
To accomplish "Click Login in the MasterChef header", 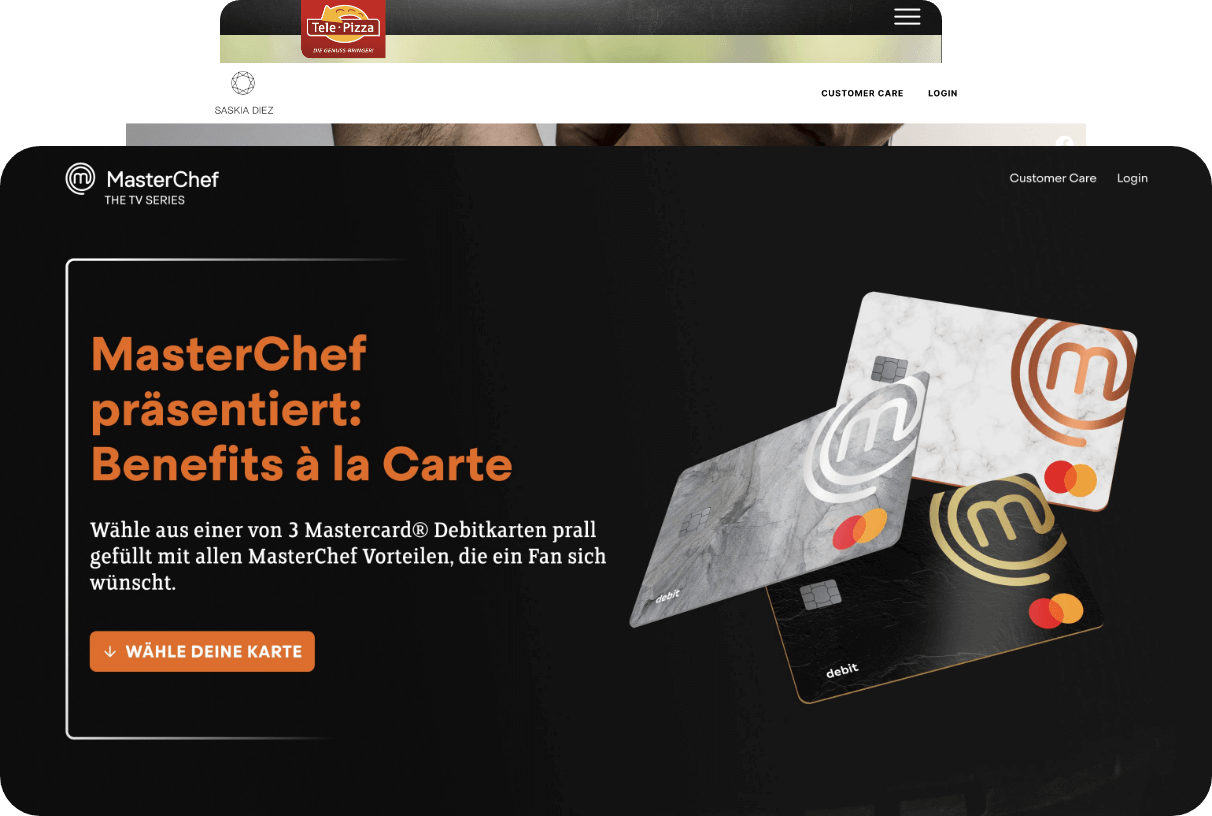I will tap(1132, 178).
